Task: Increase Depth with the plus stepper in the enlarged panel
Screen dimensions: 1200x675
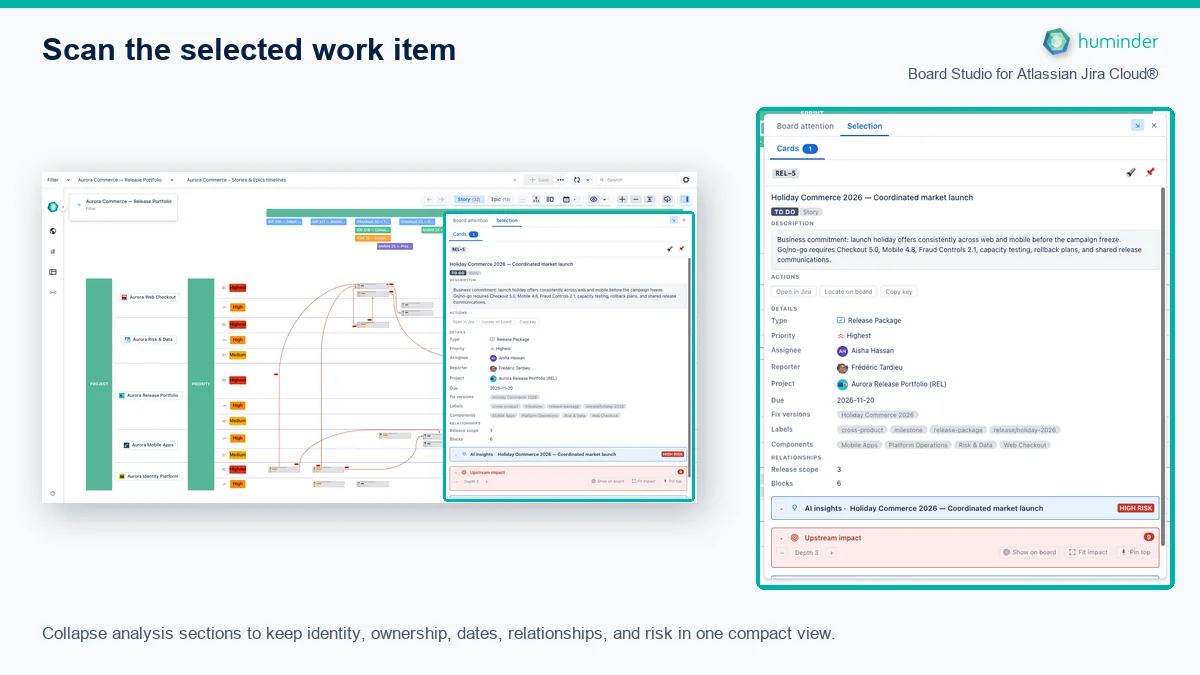Action: coord(831,552)
